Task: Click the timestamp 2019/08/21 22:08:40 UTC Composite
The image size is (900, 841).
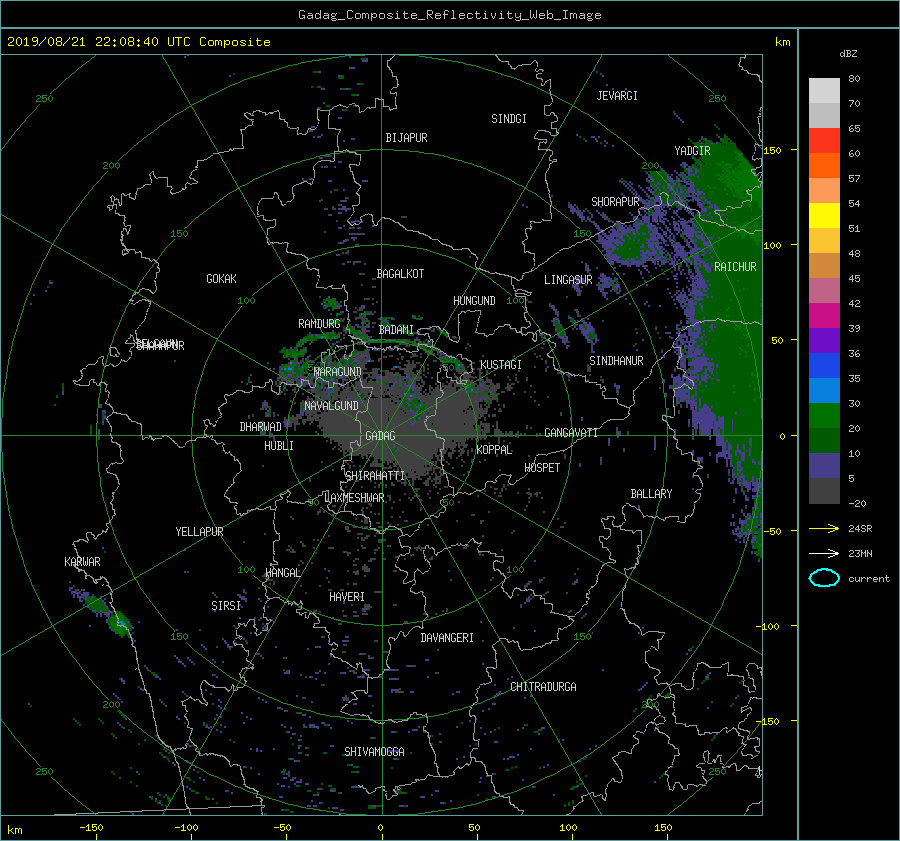Action: pos(138,42)
